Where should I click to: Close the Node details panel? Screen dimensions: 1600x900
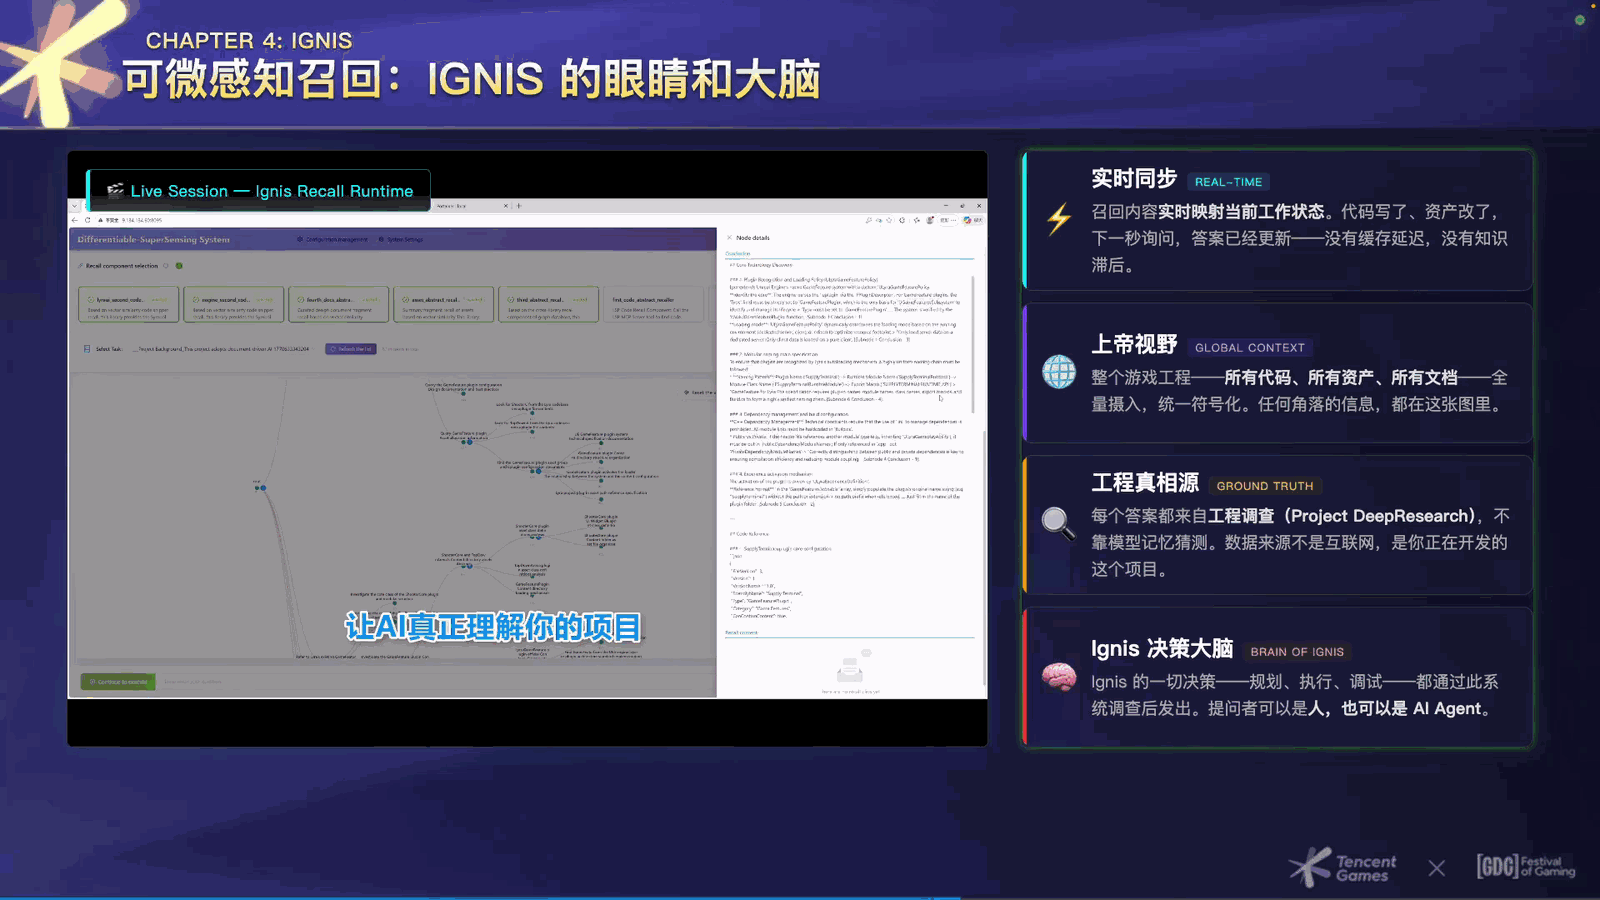tap(729, 237)
